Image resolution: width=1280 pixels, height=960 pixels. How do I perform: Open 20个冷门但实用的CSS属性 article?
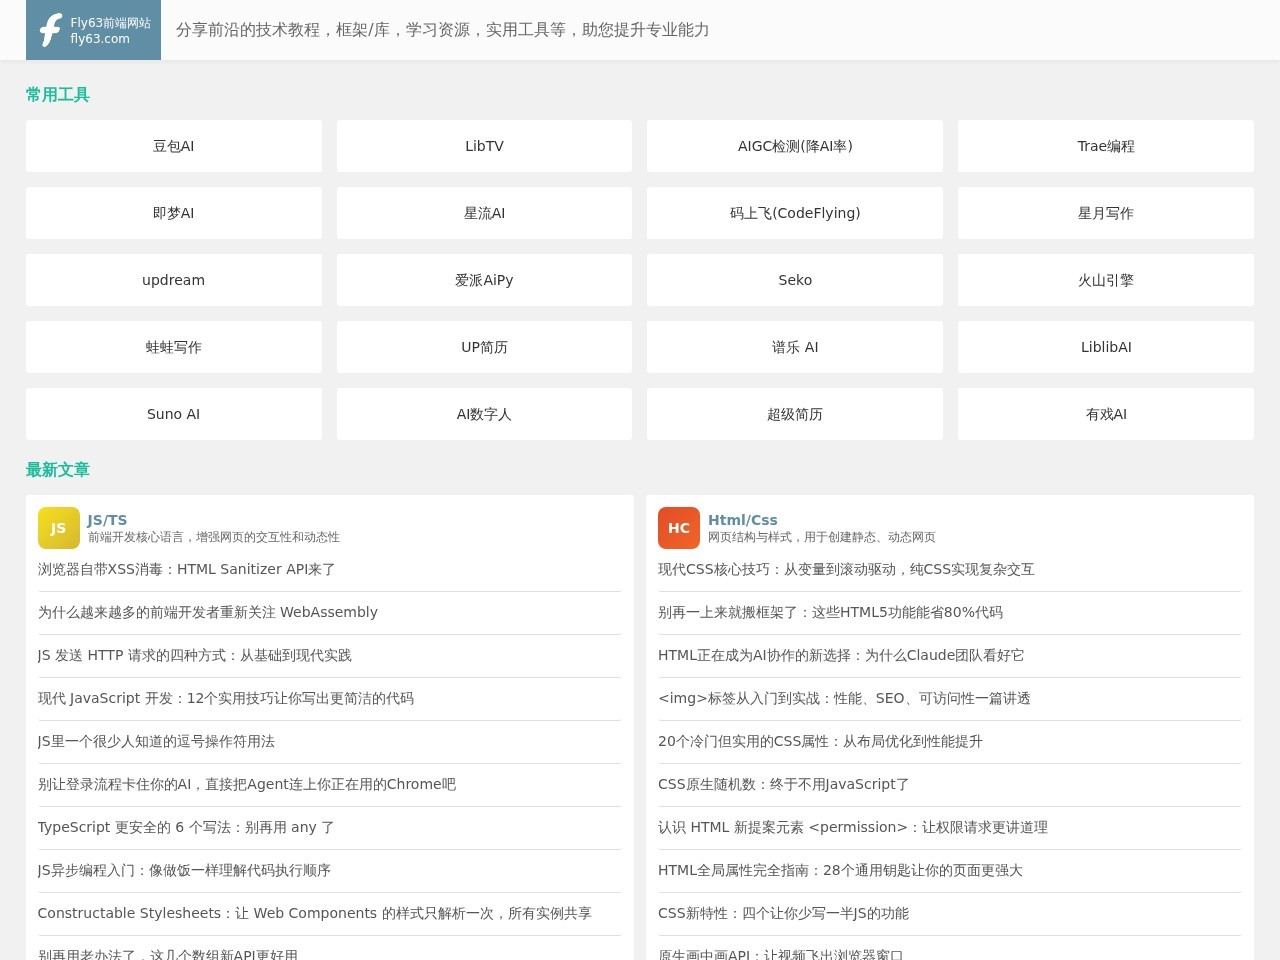(820, 741)
